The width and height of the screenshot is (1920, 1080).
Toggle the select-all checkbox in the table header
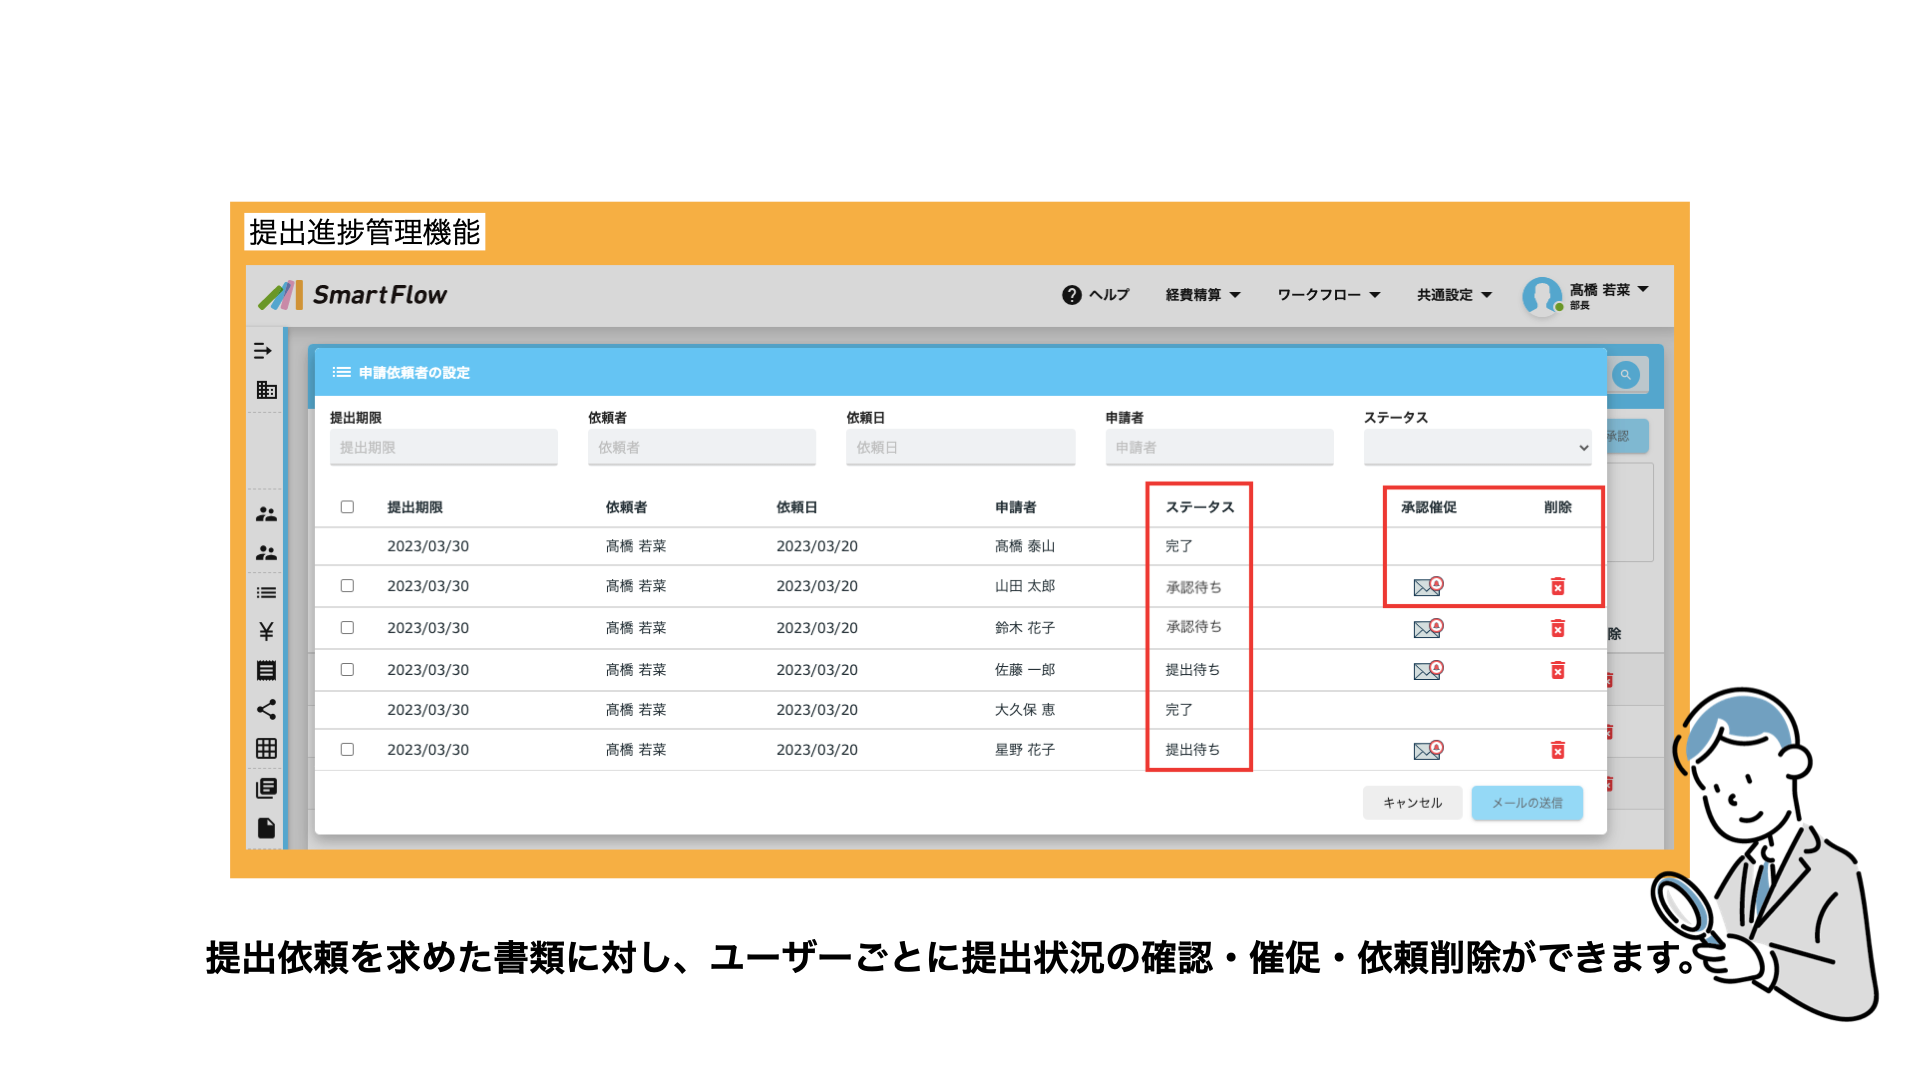point(347,507)
